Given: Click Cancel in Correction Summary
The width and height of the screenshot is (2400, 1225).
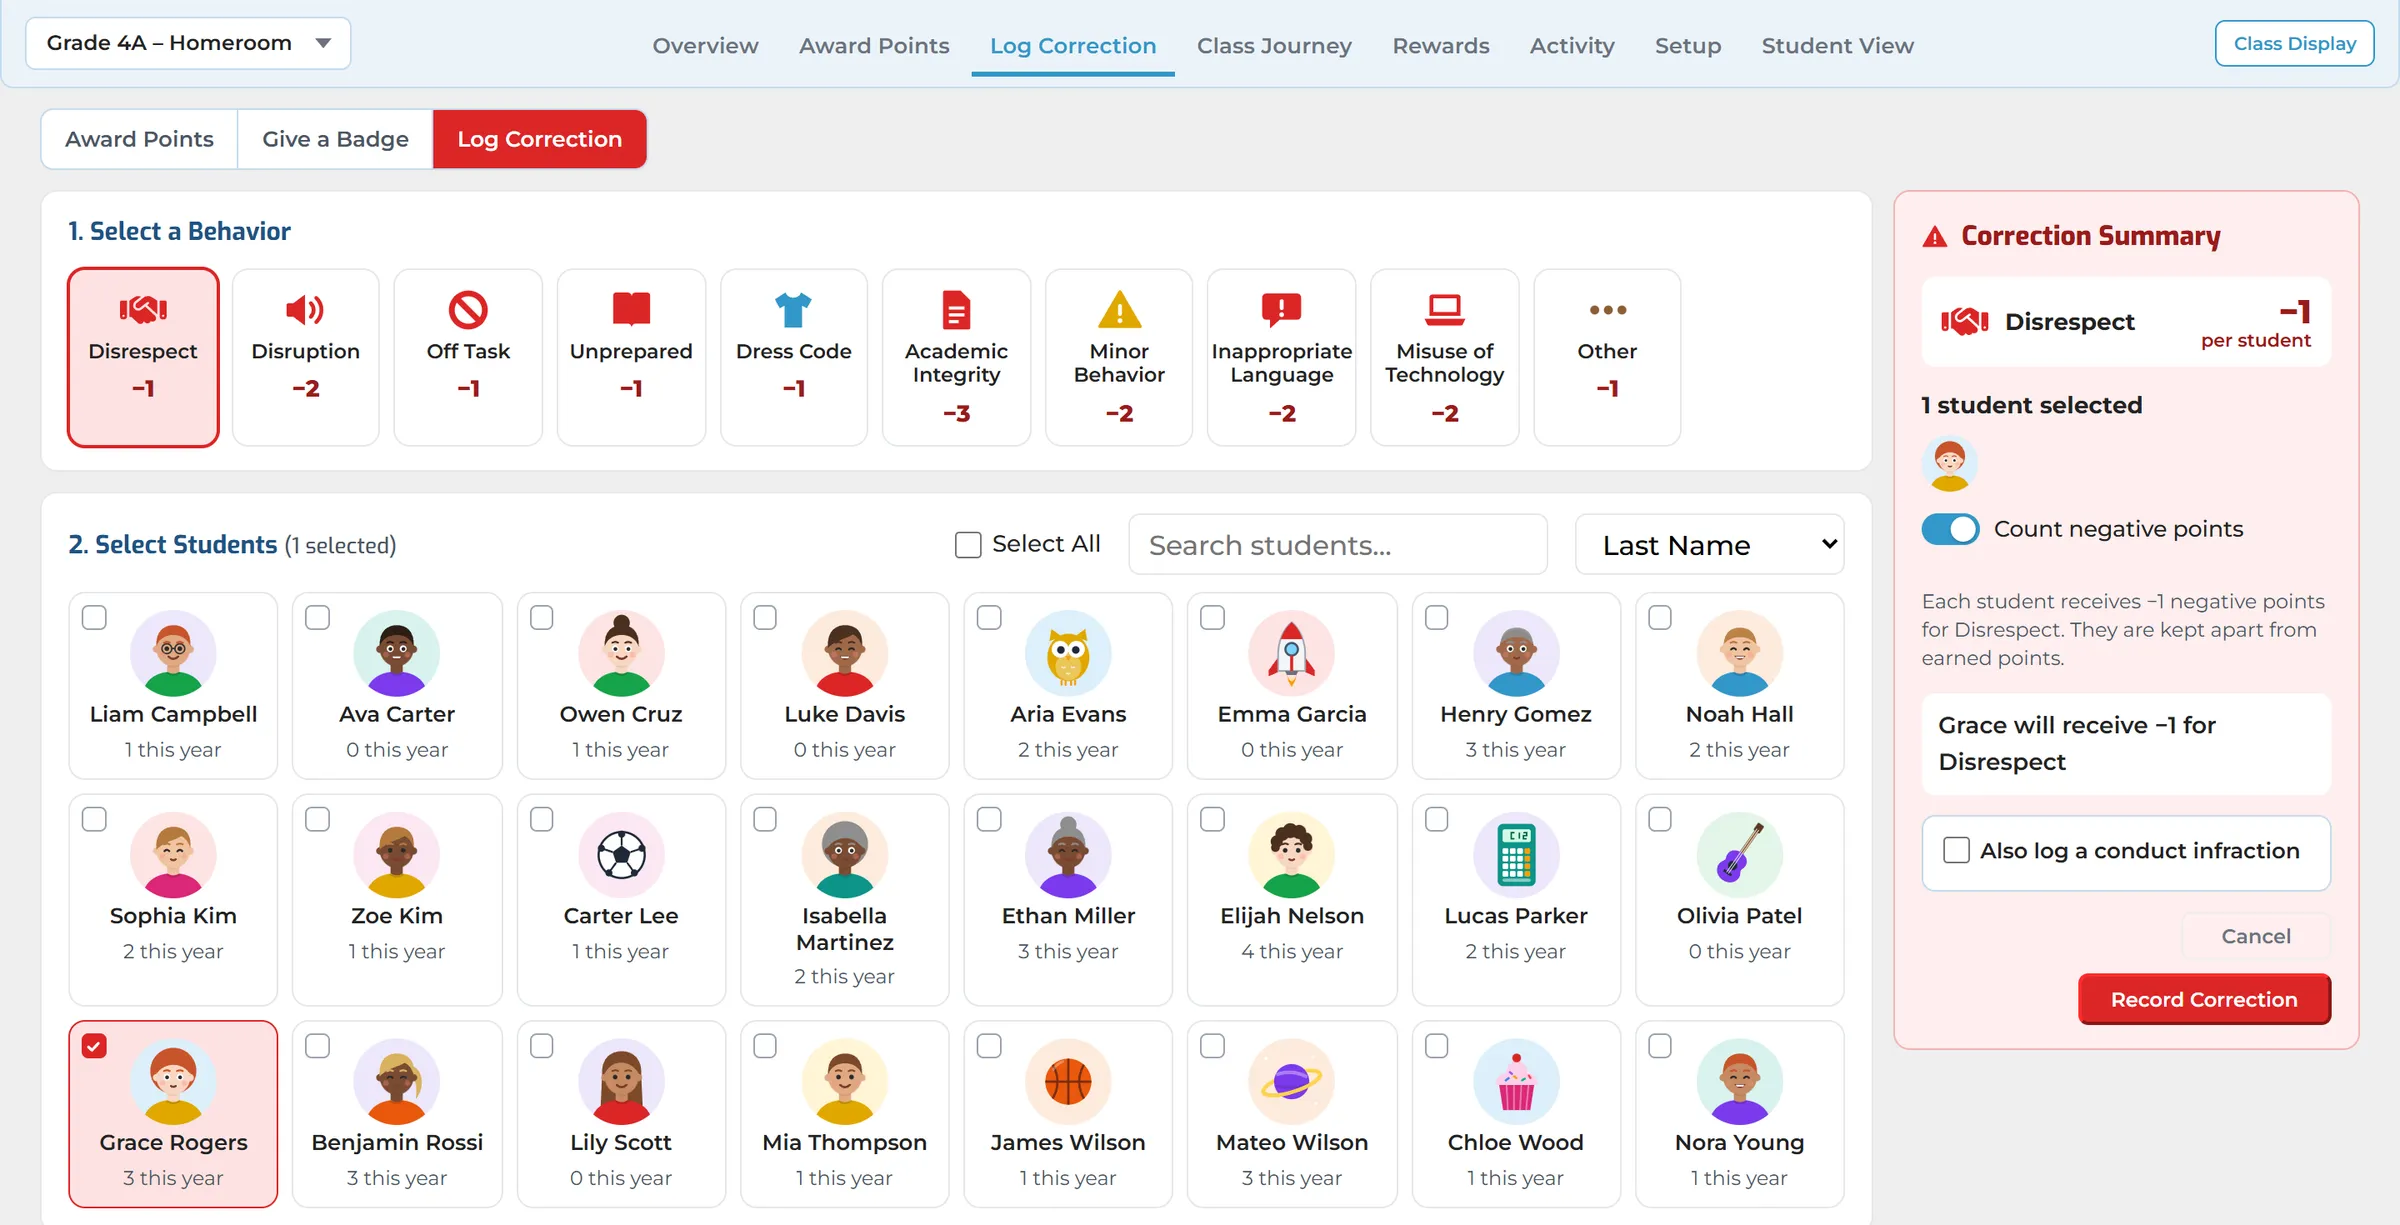Looking at the screenshot, I should tap(2256, 936).
